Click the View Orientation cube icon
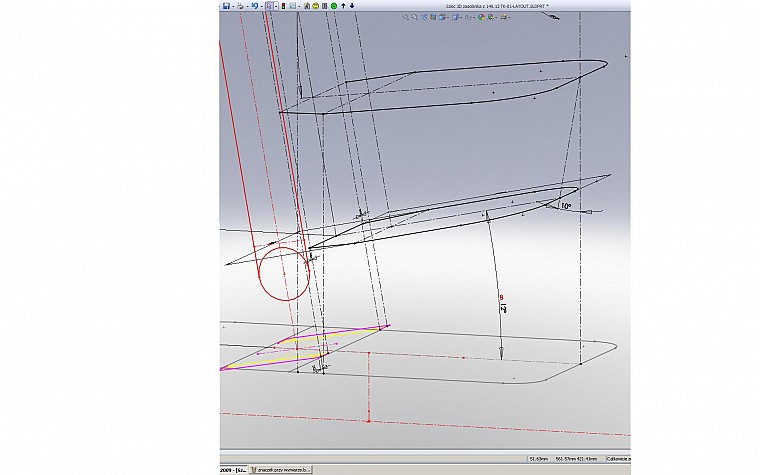The width and height of the screenshot is (760, 475). click(x=442, y=17)
